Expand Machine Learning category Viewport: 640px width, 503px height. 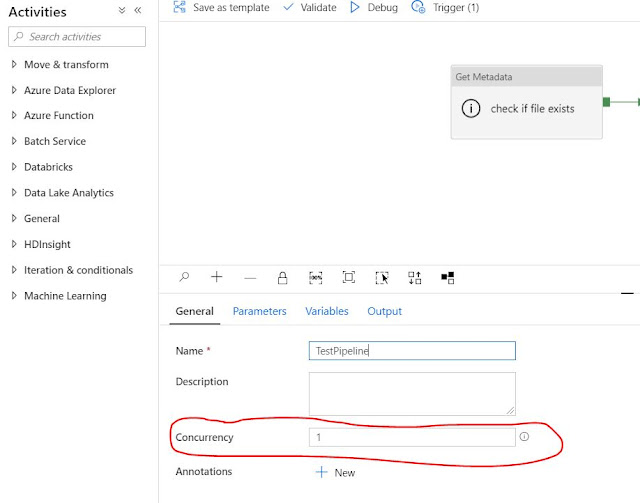(14, 296)
